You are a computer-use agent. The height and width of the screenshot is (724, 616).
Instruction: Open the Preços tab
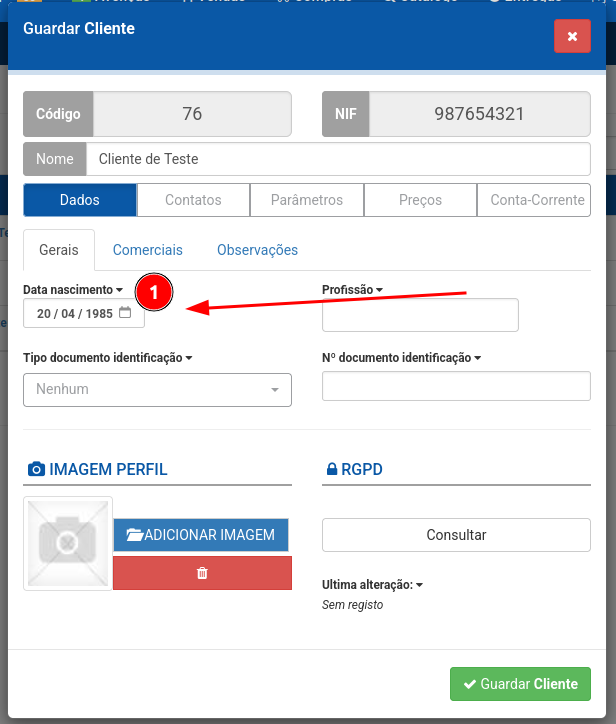420,200
